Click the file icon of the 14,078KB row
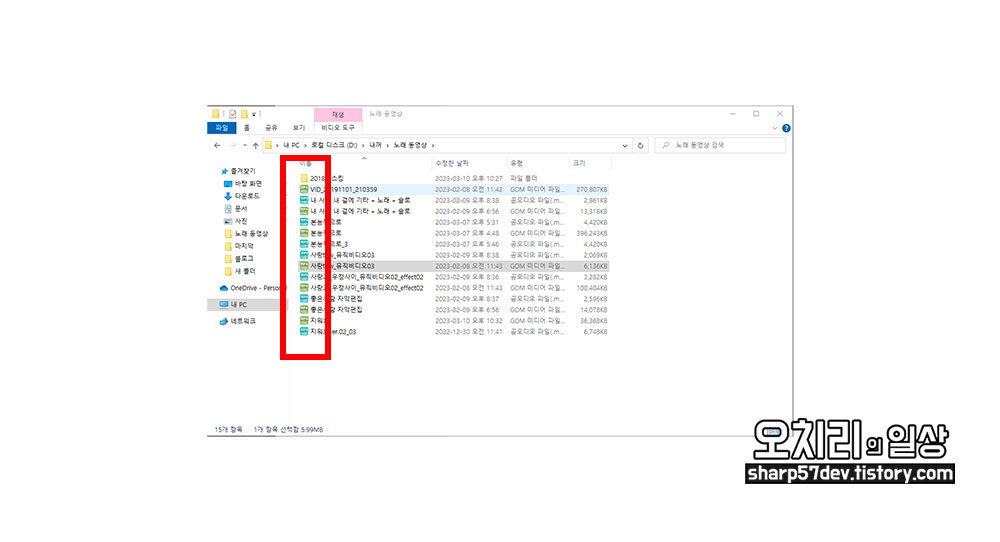 [x=304, y=310]
